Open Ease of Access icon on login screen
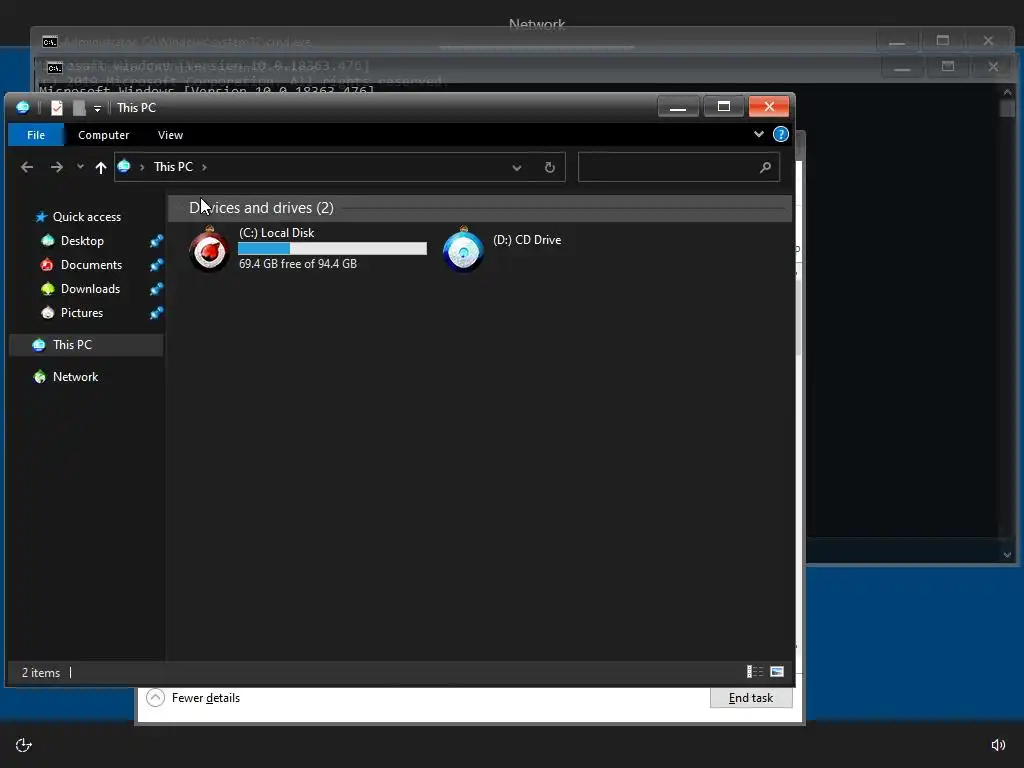 [24, 745]
